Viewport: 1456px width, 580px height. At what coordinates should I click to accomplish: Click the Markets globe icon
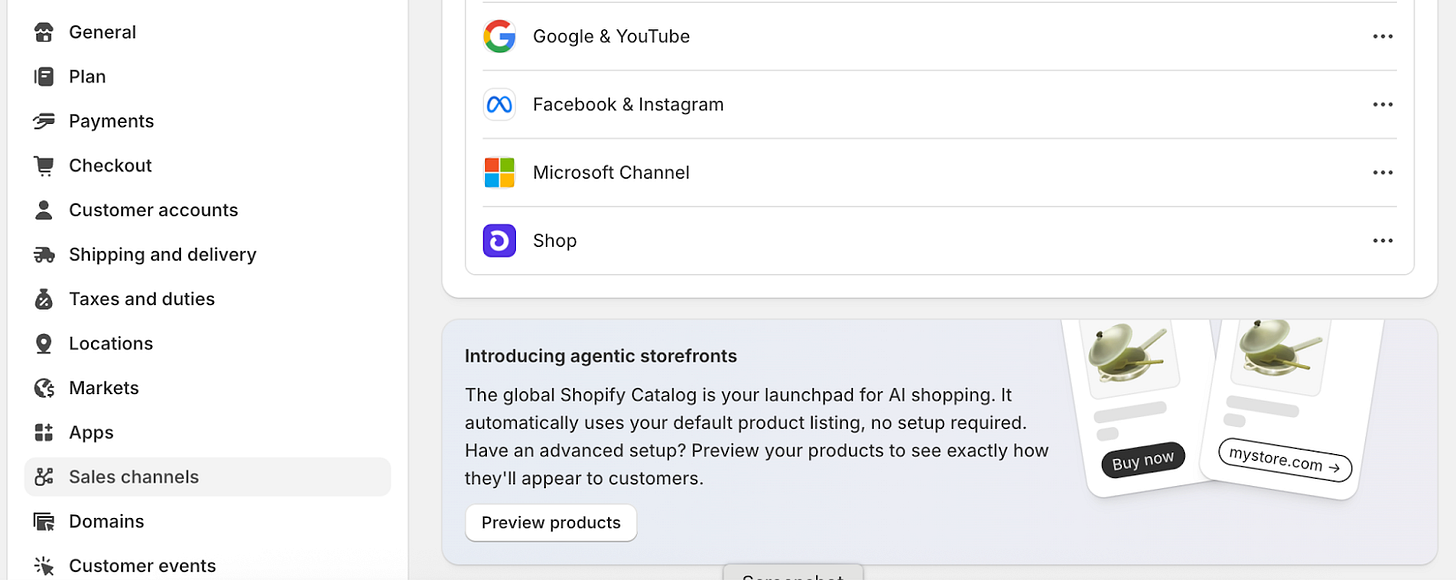[x=43, y=388]
